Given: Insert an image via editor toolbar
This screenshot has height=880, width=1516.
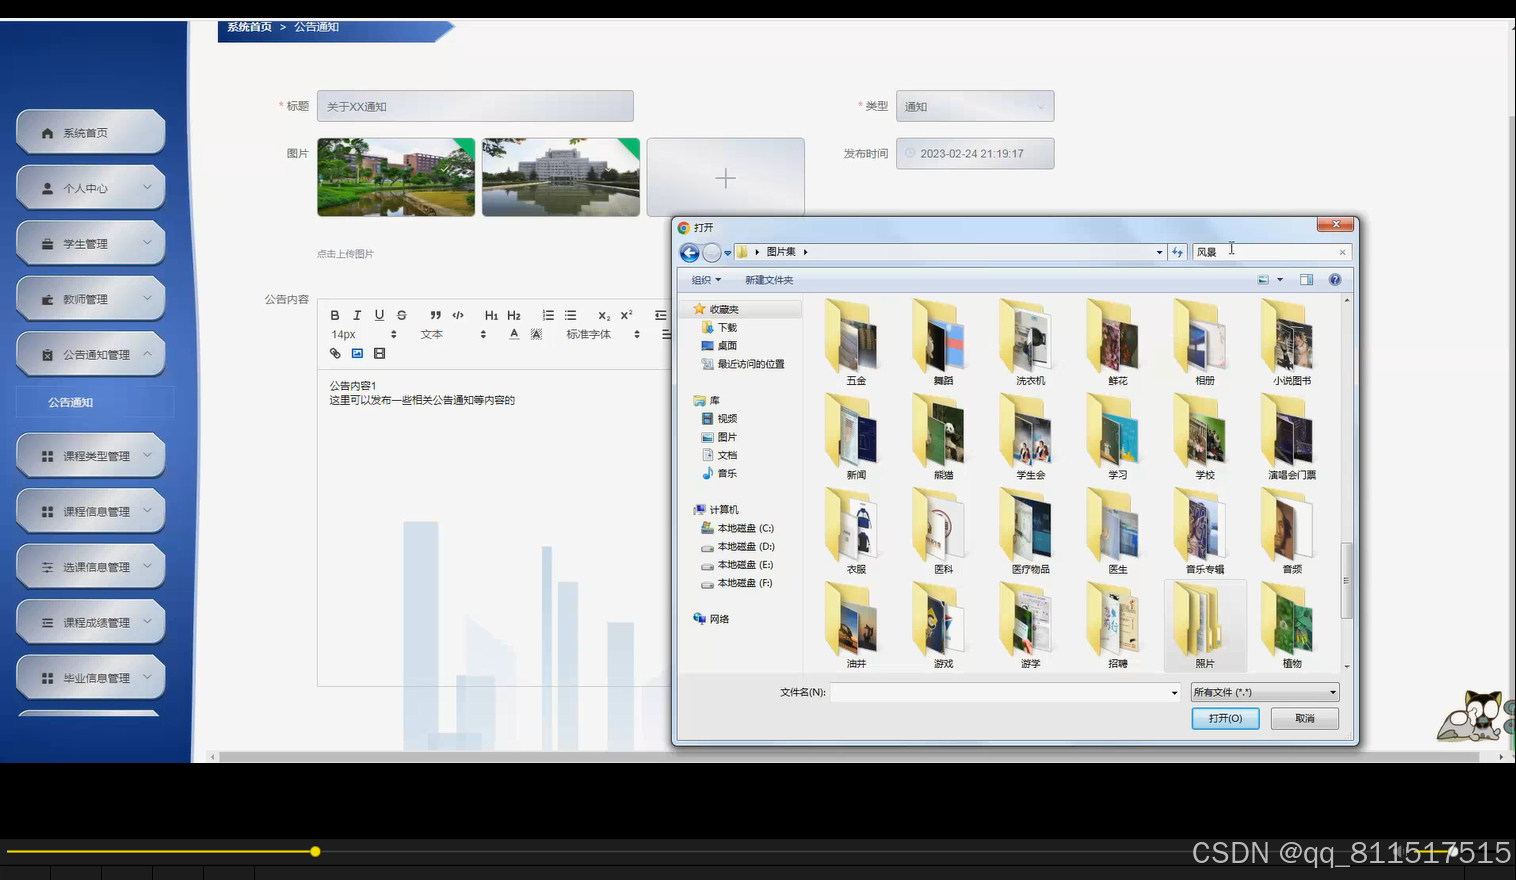Looking at the screenshot, I should (357, 353).
